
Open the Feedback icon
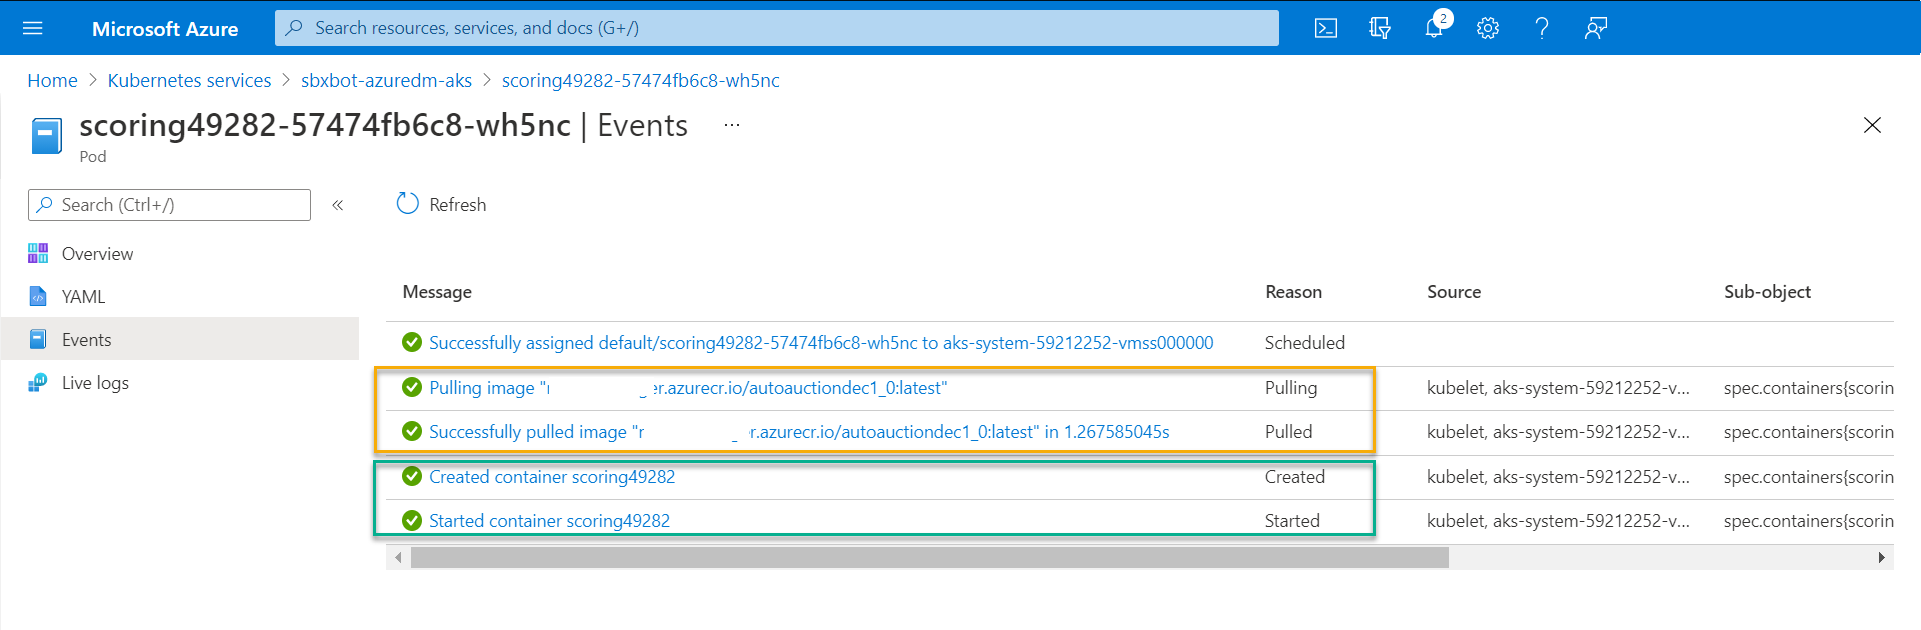(x=1596, y=28)
